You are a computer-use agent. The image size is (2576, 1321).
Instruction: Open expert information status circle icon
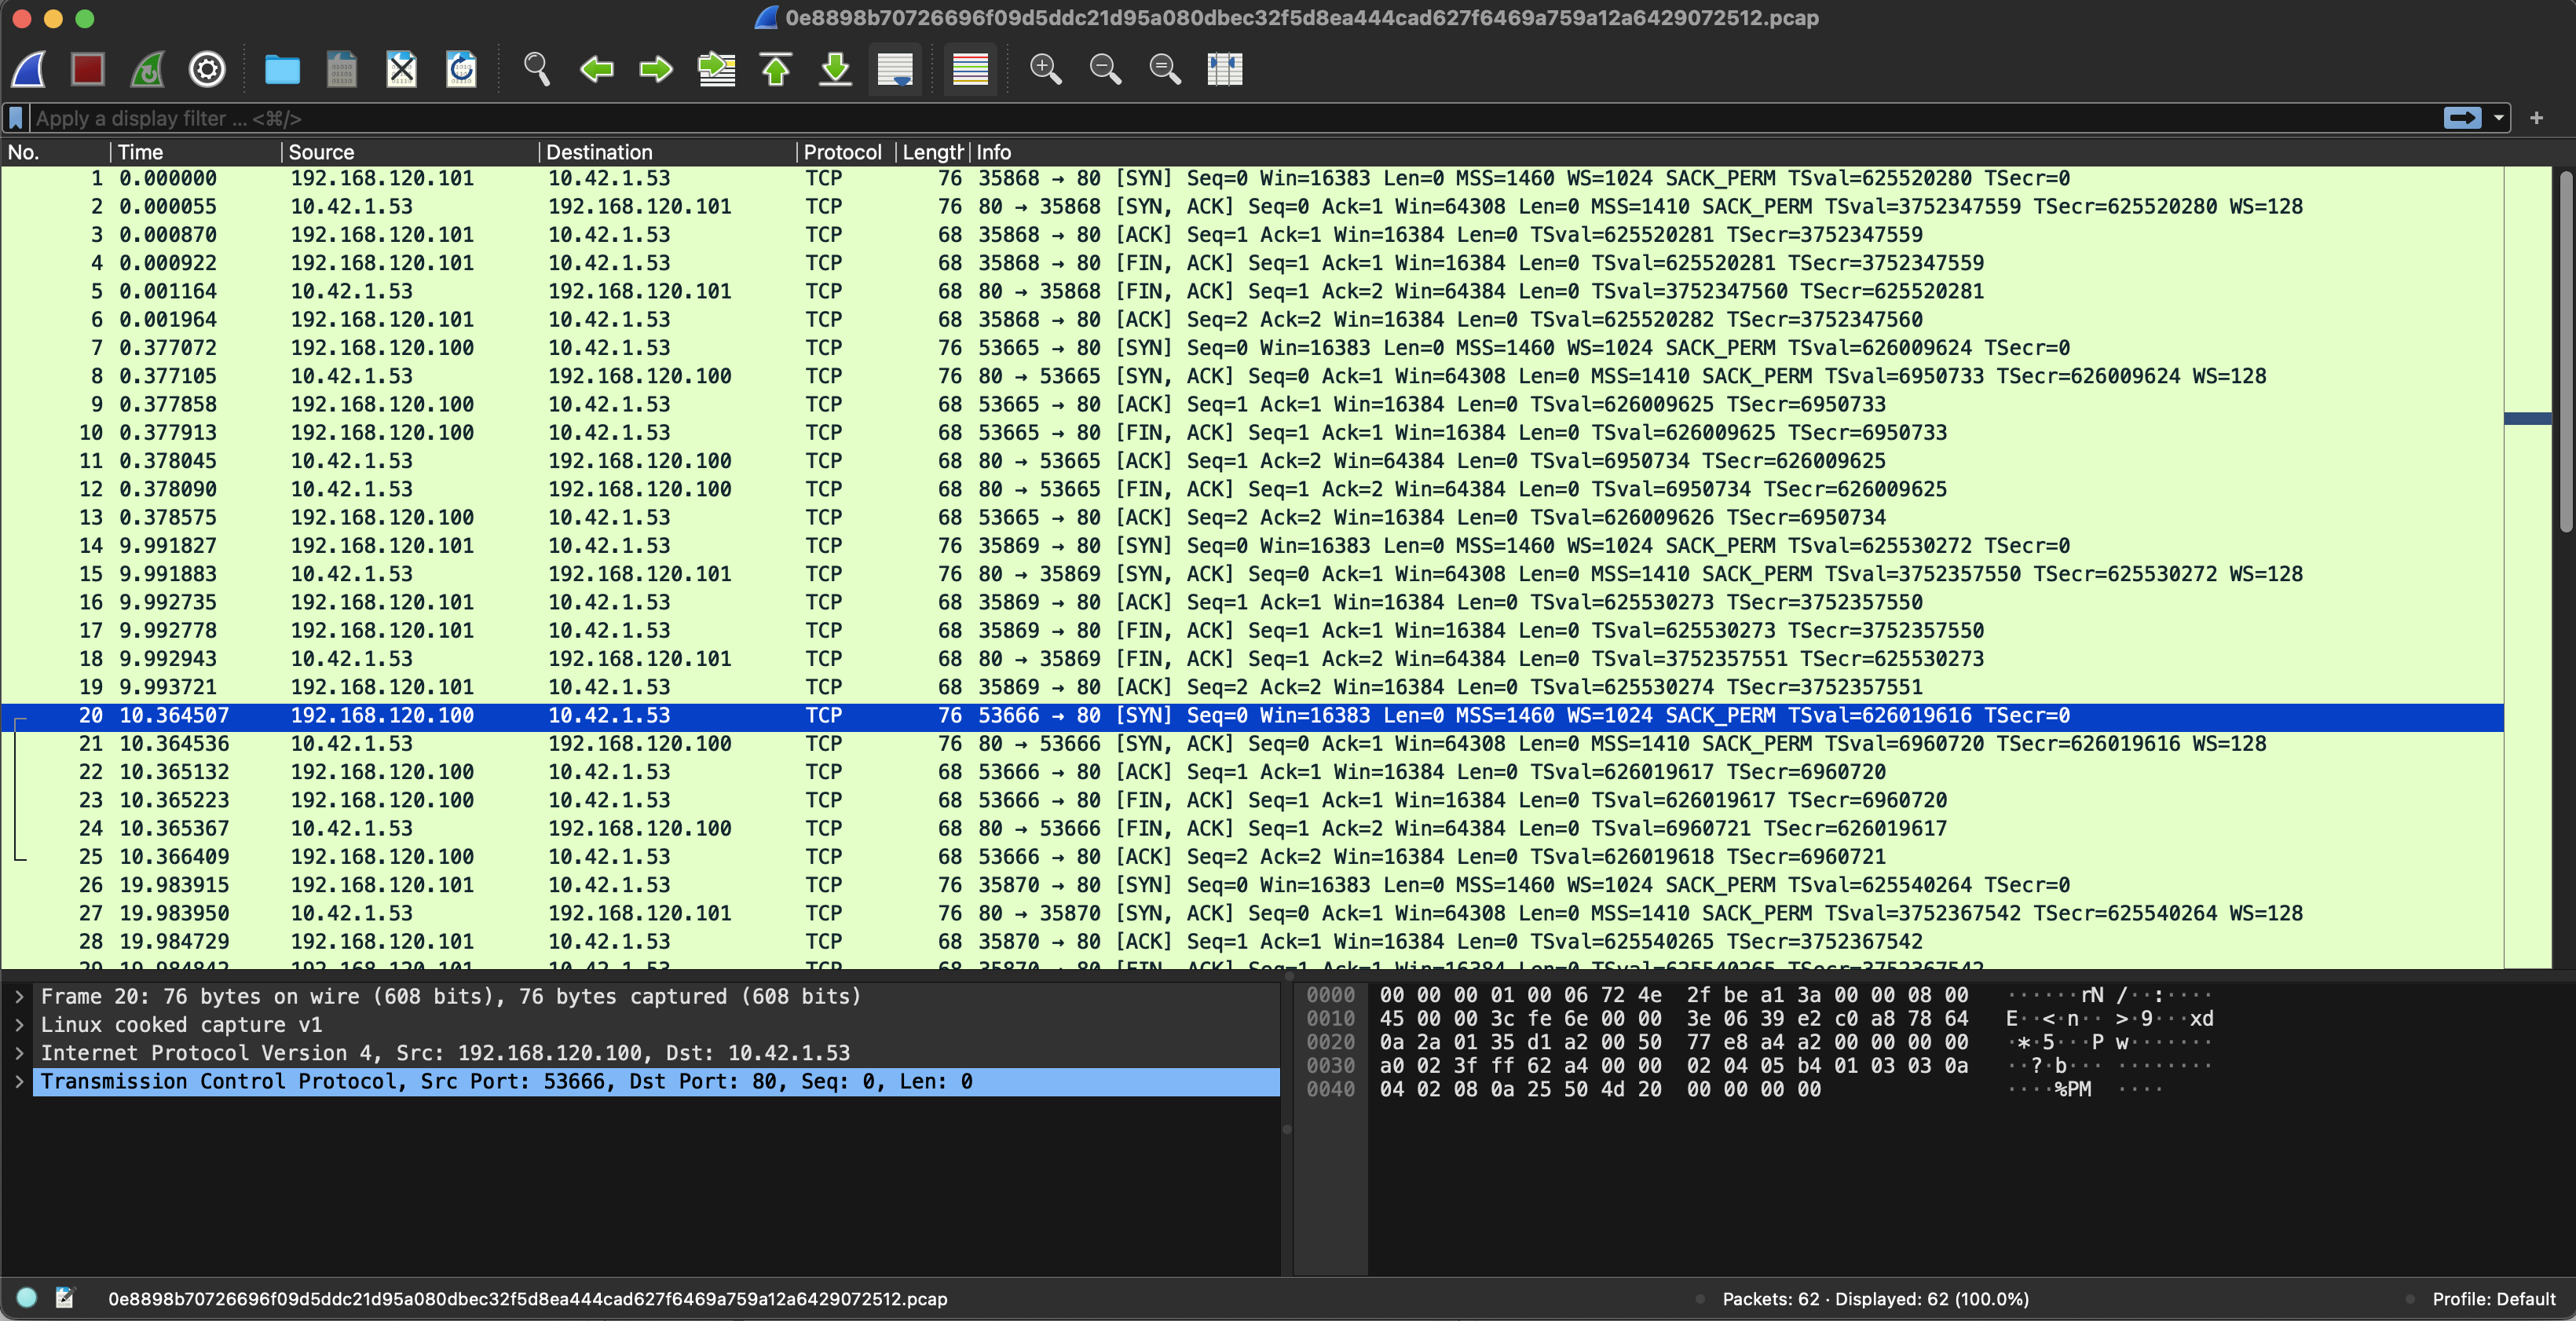click(27, 1298)
